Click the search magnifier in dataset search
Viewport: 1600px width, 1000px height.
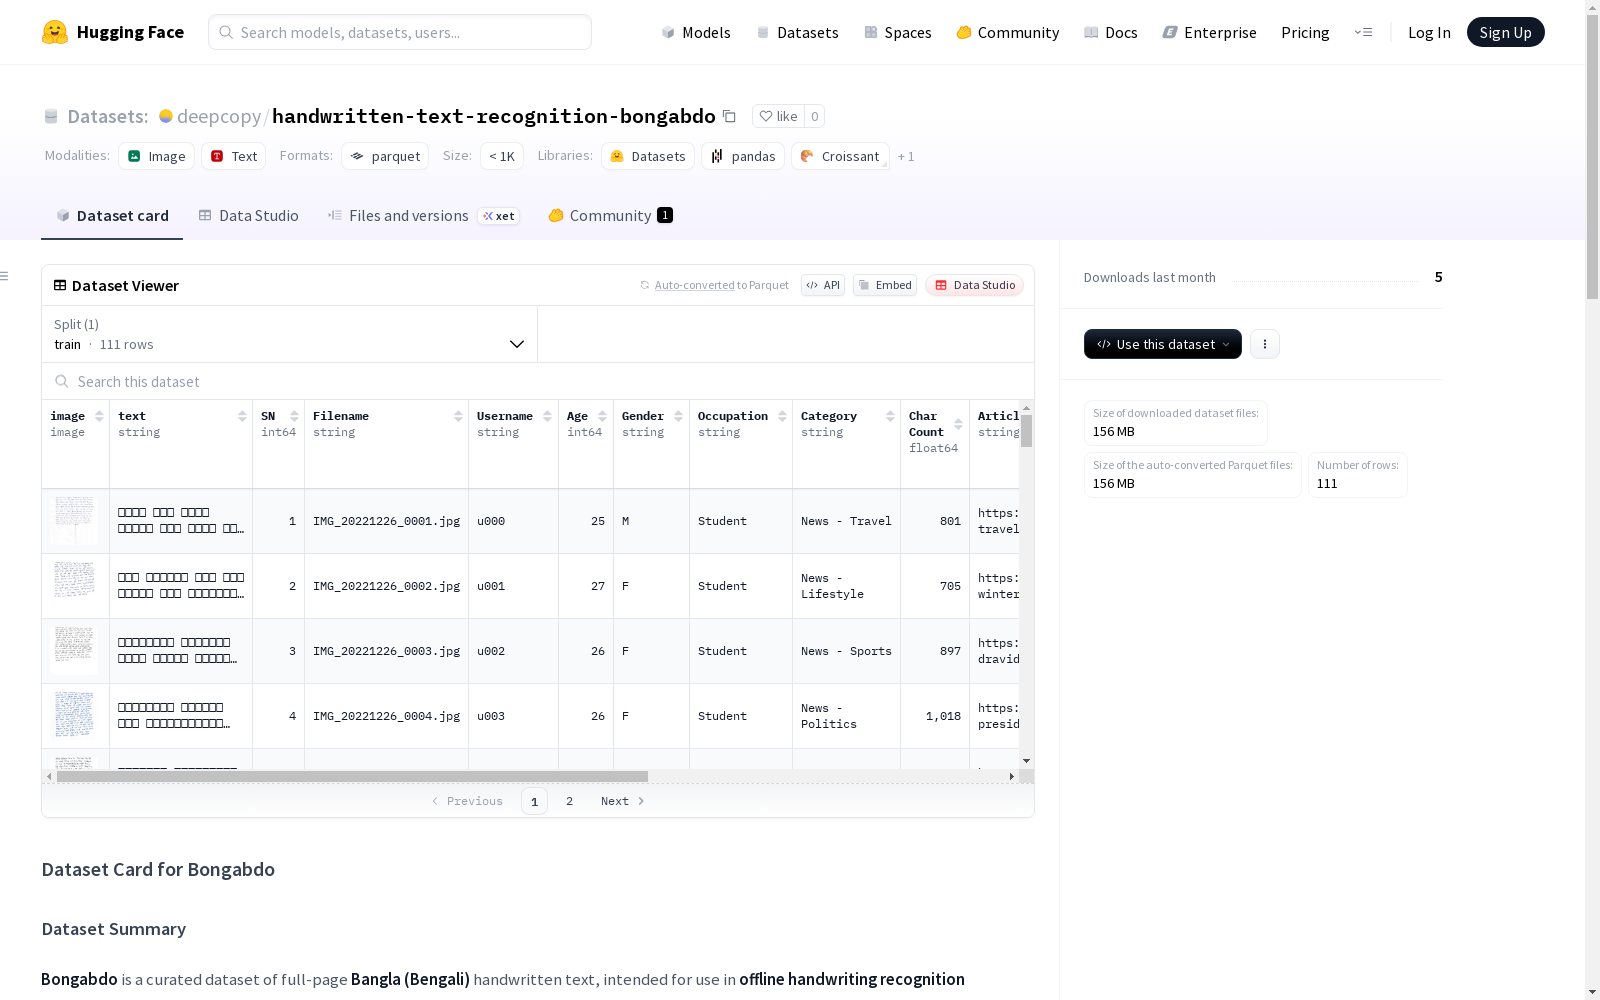tap(62, 381)
